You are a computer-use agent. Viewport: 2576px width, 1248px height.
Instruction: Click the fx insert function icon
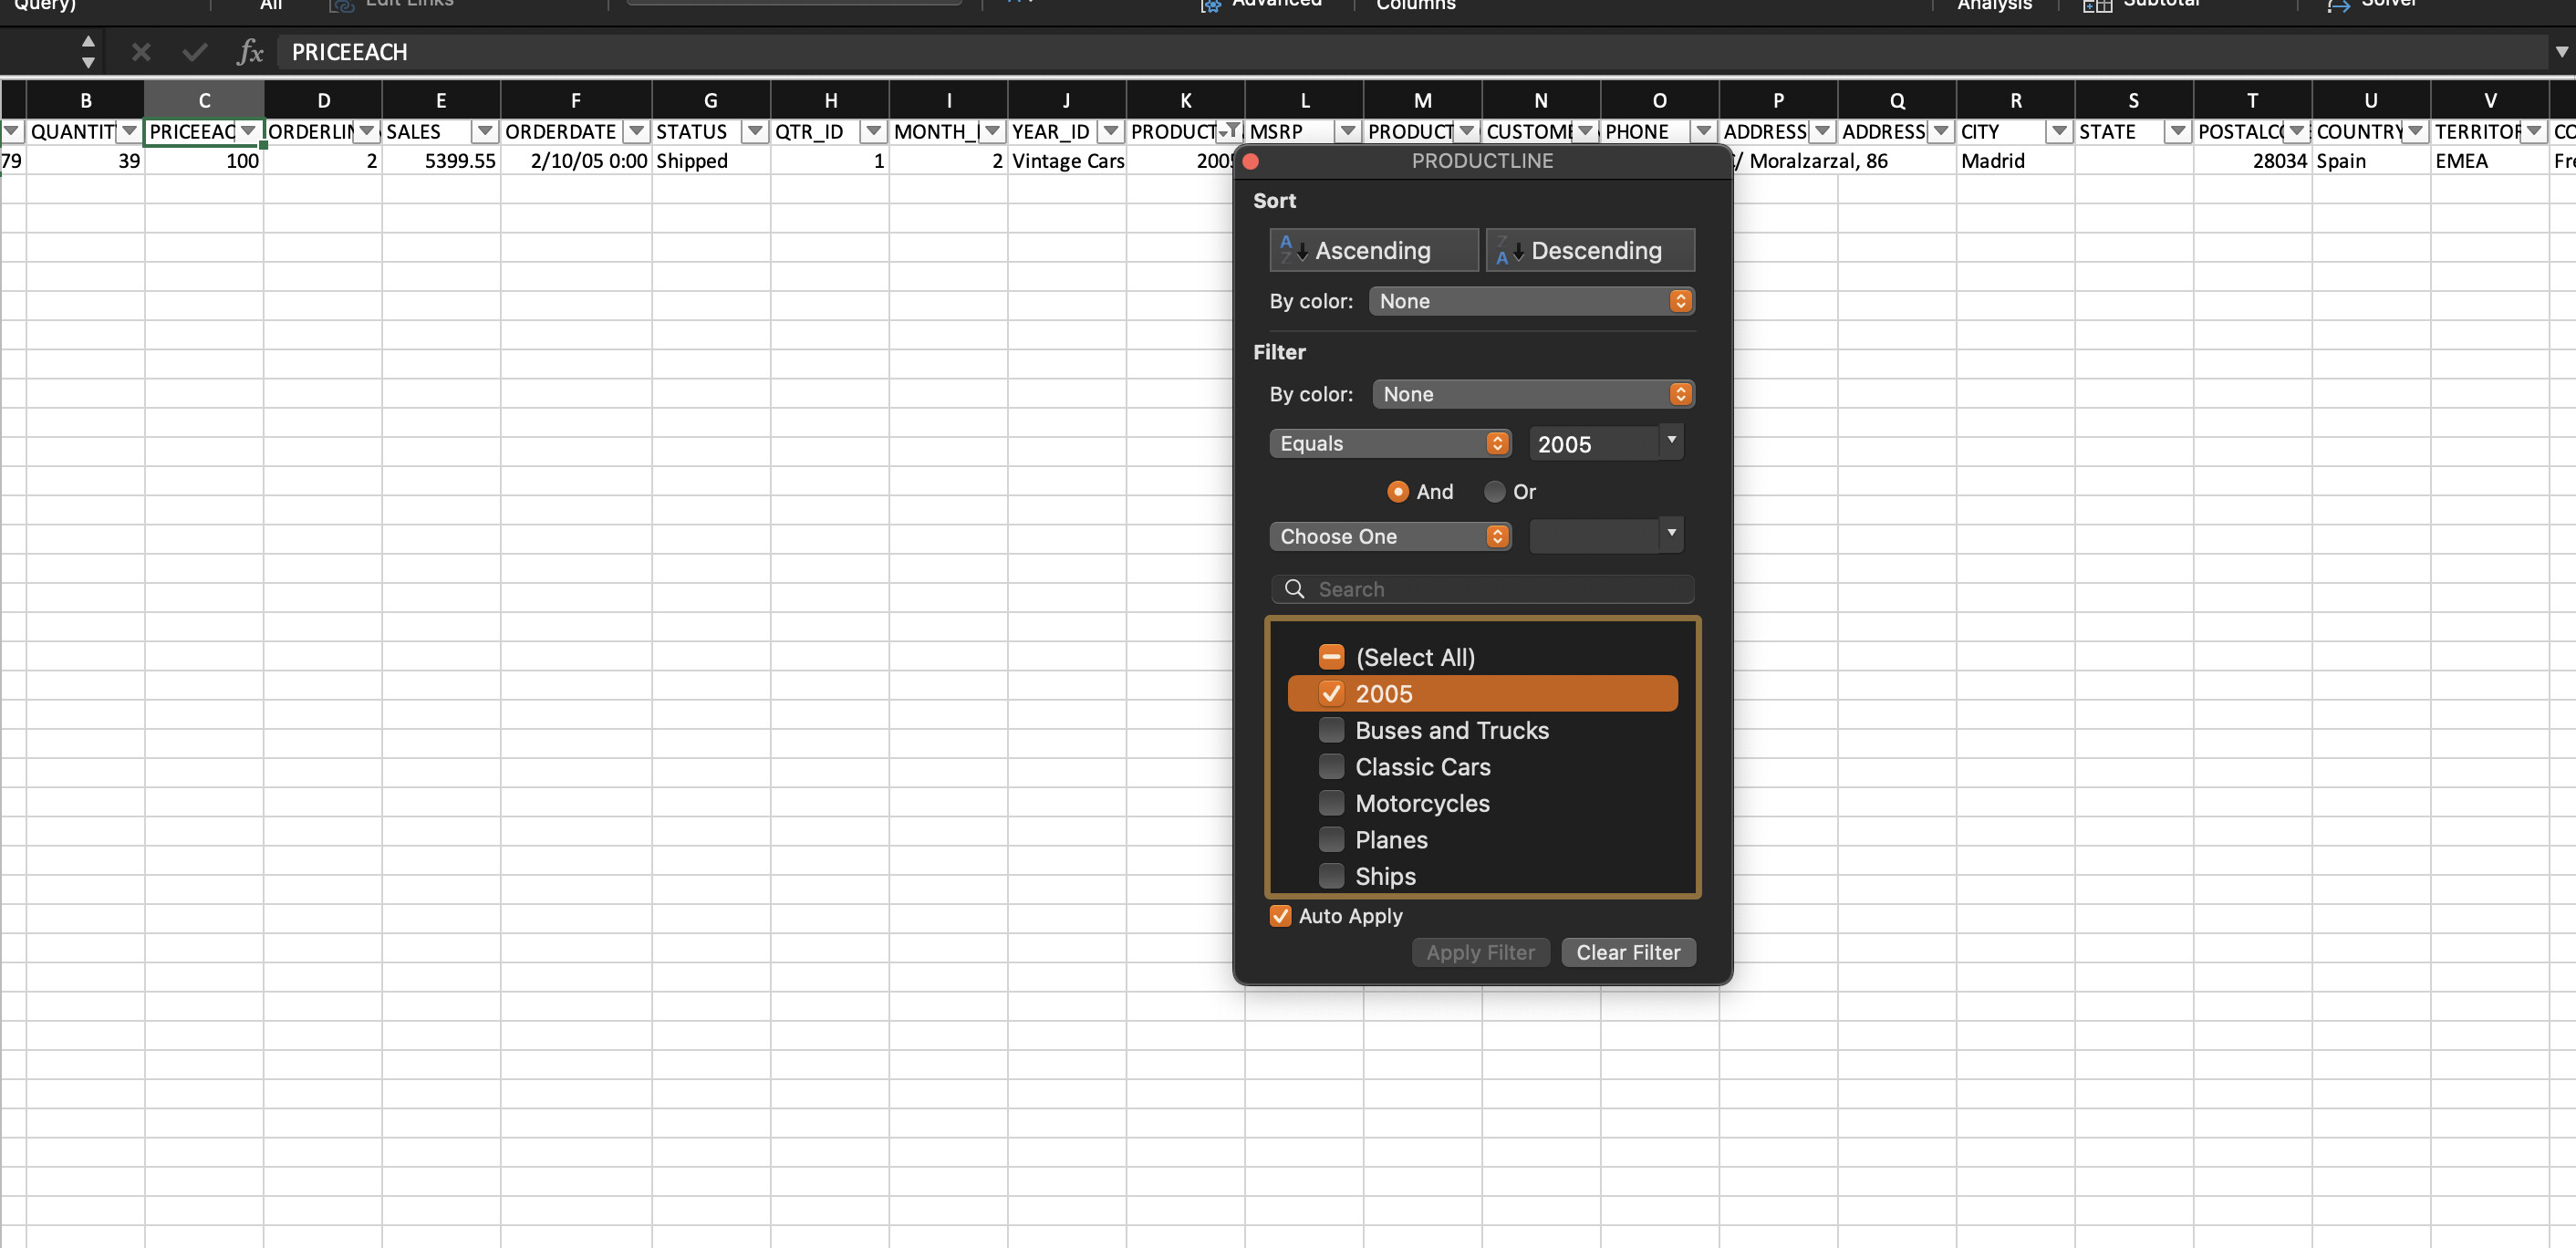pyautogui.click(x=249, y=52)
